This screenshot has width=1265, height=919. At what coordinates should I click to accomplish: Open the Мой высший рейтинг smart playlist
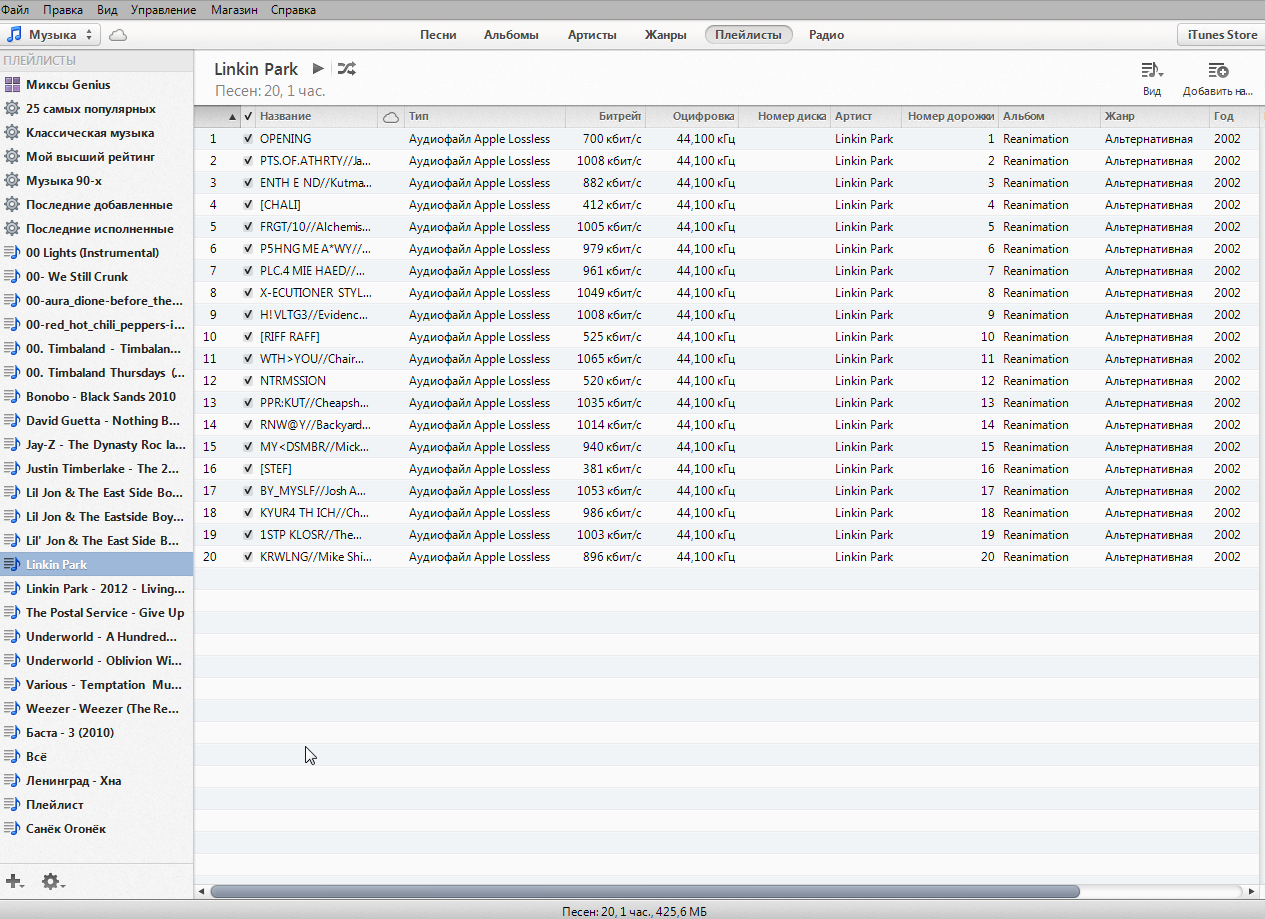96,157
